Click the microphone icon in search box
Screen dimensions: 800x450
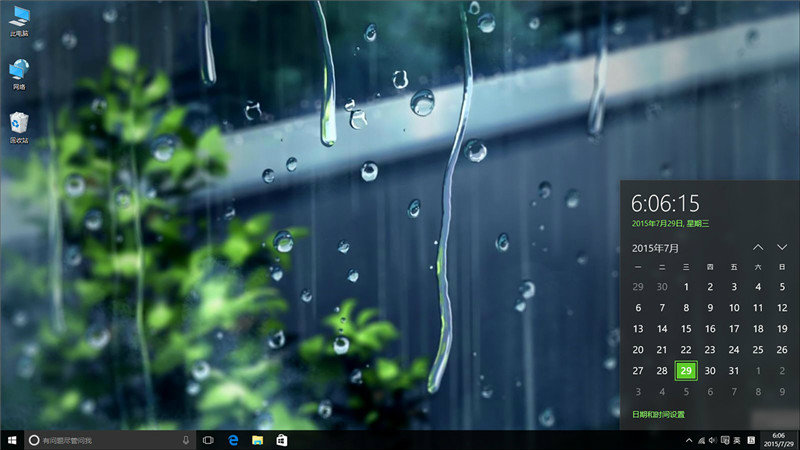tap(186, 440)
